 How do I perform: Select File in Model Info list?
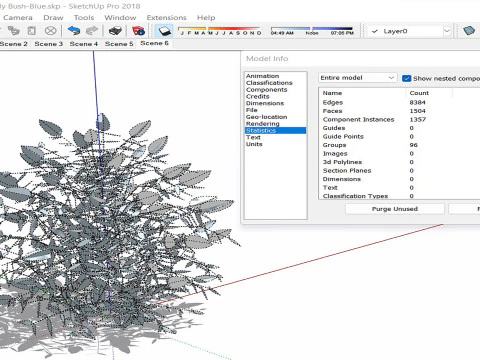252,110
